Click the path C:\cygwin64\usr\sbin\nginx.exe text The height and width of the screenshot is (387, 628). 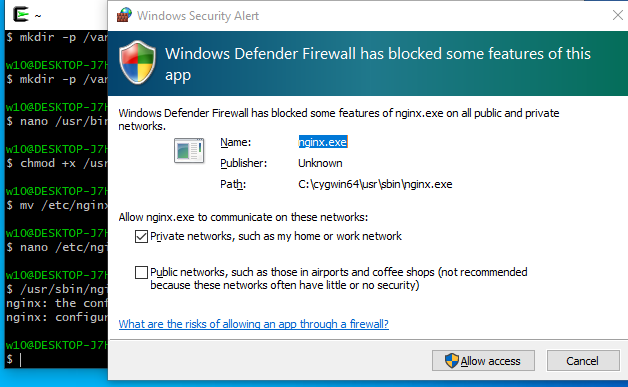pos(375,184)
